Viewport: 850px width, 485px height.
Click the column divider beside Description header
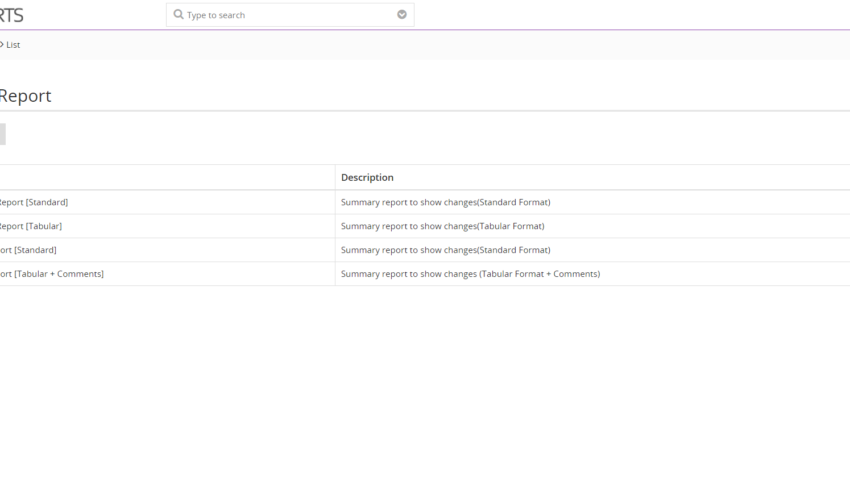click(335, 177)
